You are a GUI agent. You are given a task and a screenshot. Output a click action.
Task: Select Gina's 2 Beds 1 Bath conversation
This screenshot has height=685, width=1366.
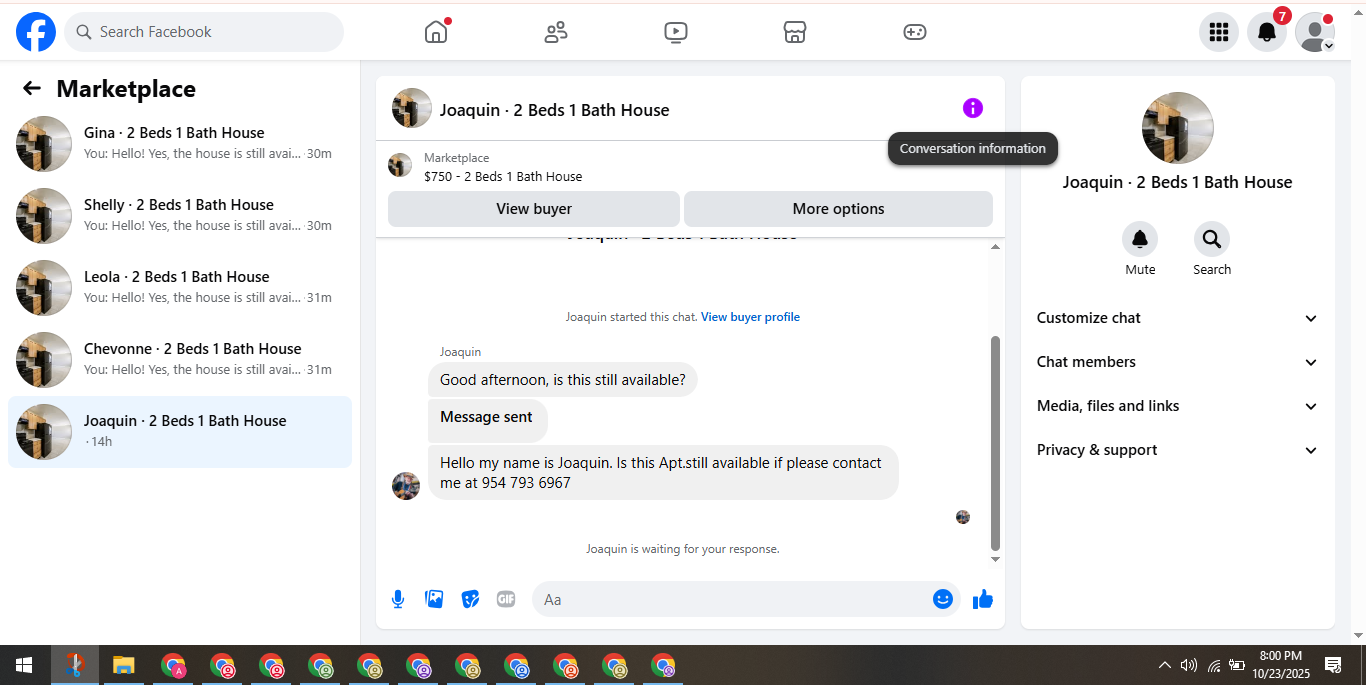click(x=180, y=144)
